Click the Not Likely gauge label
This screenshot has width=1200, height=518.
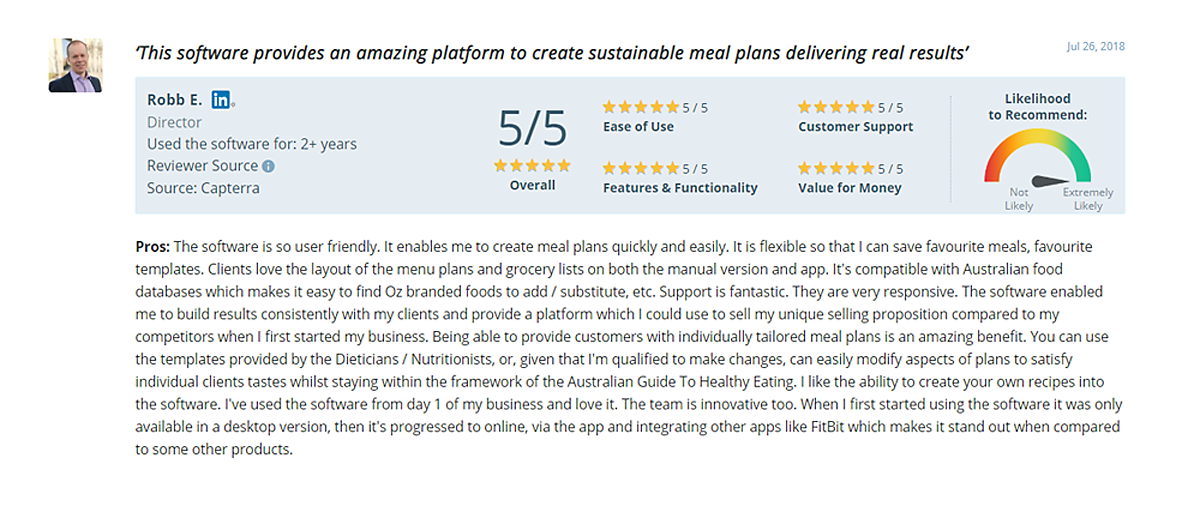pos(1019,199)
